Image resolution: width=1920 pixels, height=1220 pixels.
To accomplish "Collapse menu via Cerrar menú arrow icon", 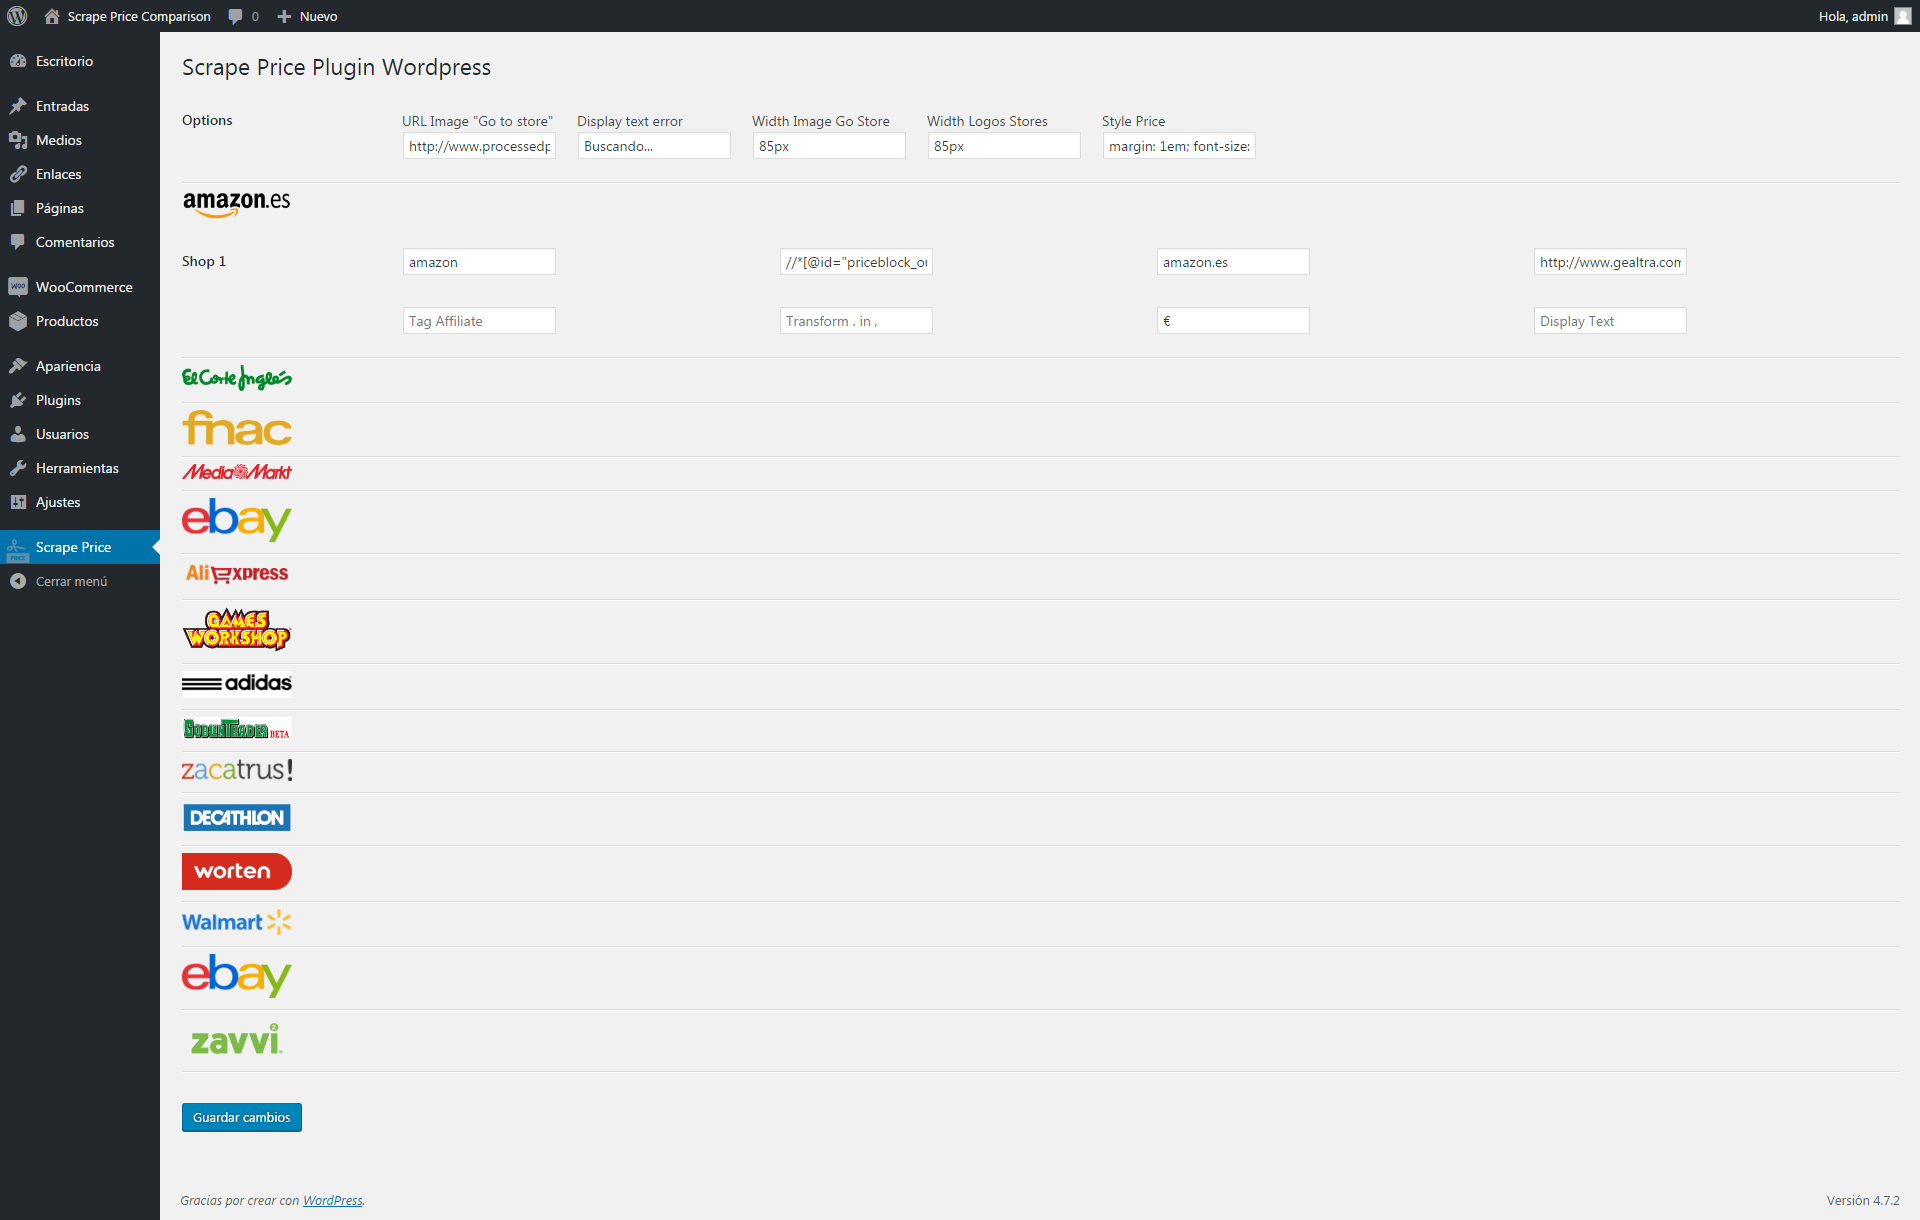I will 18,581.
